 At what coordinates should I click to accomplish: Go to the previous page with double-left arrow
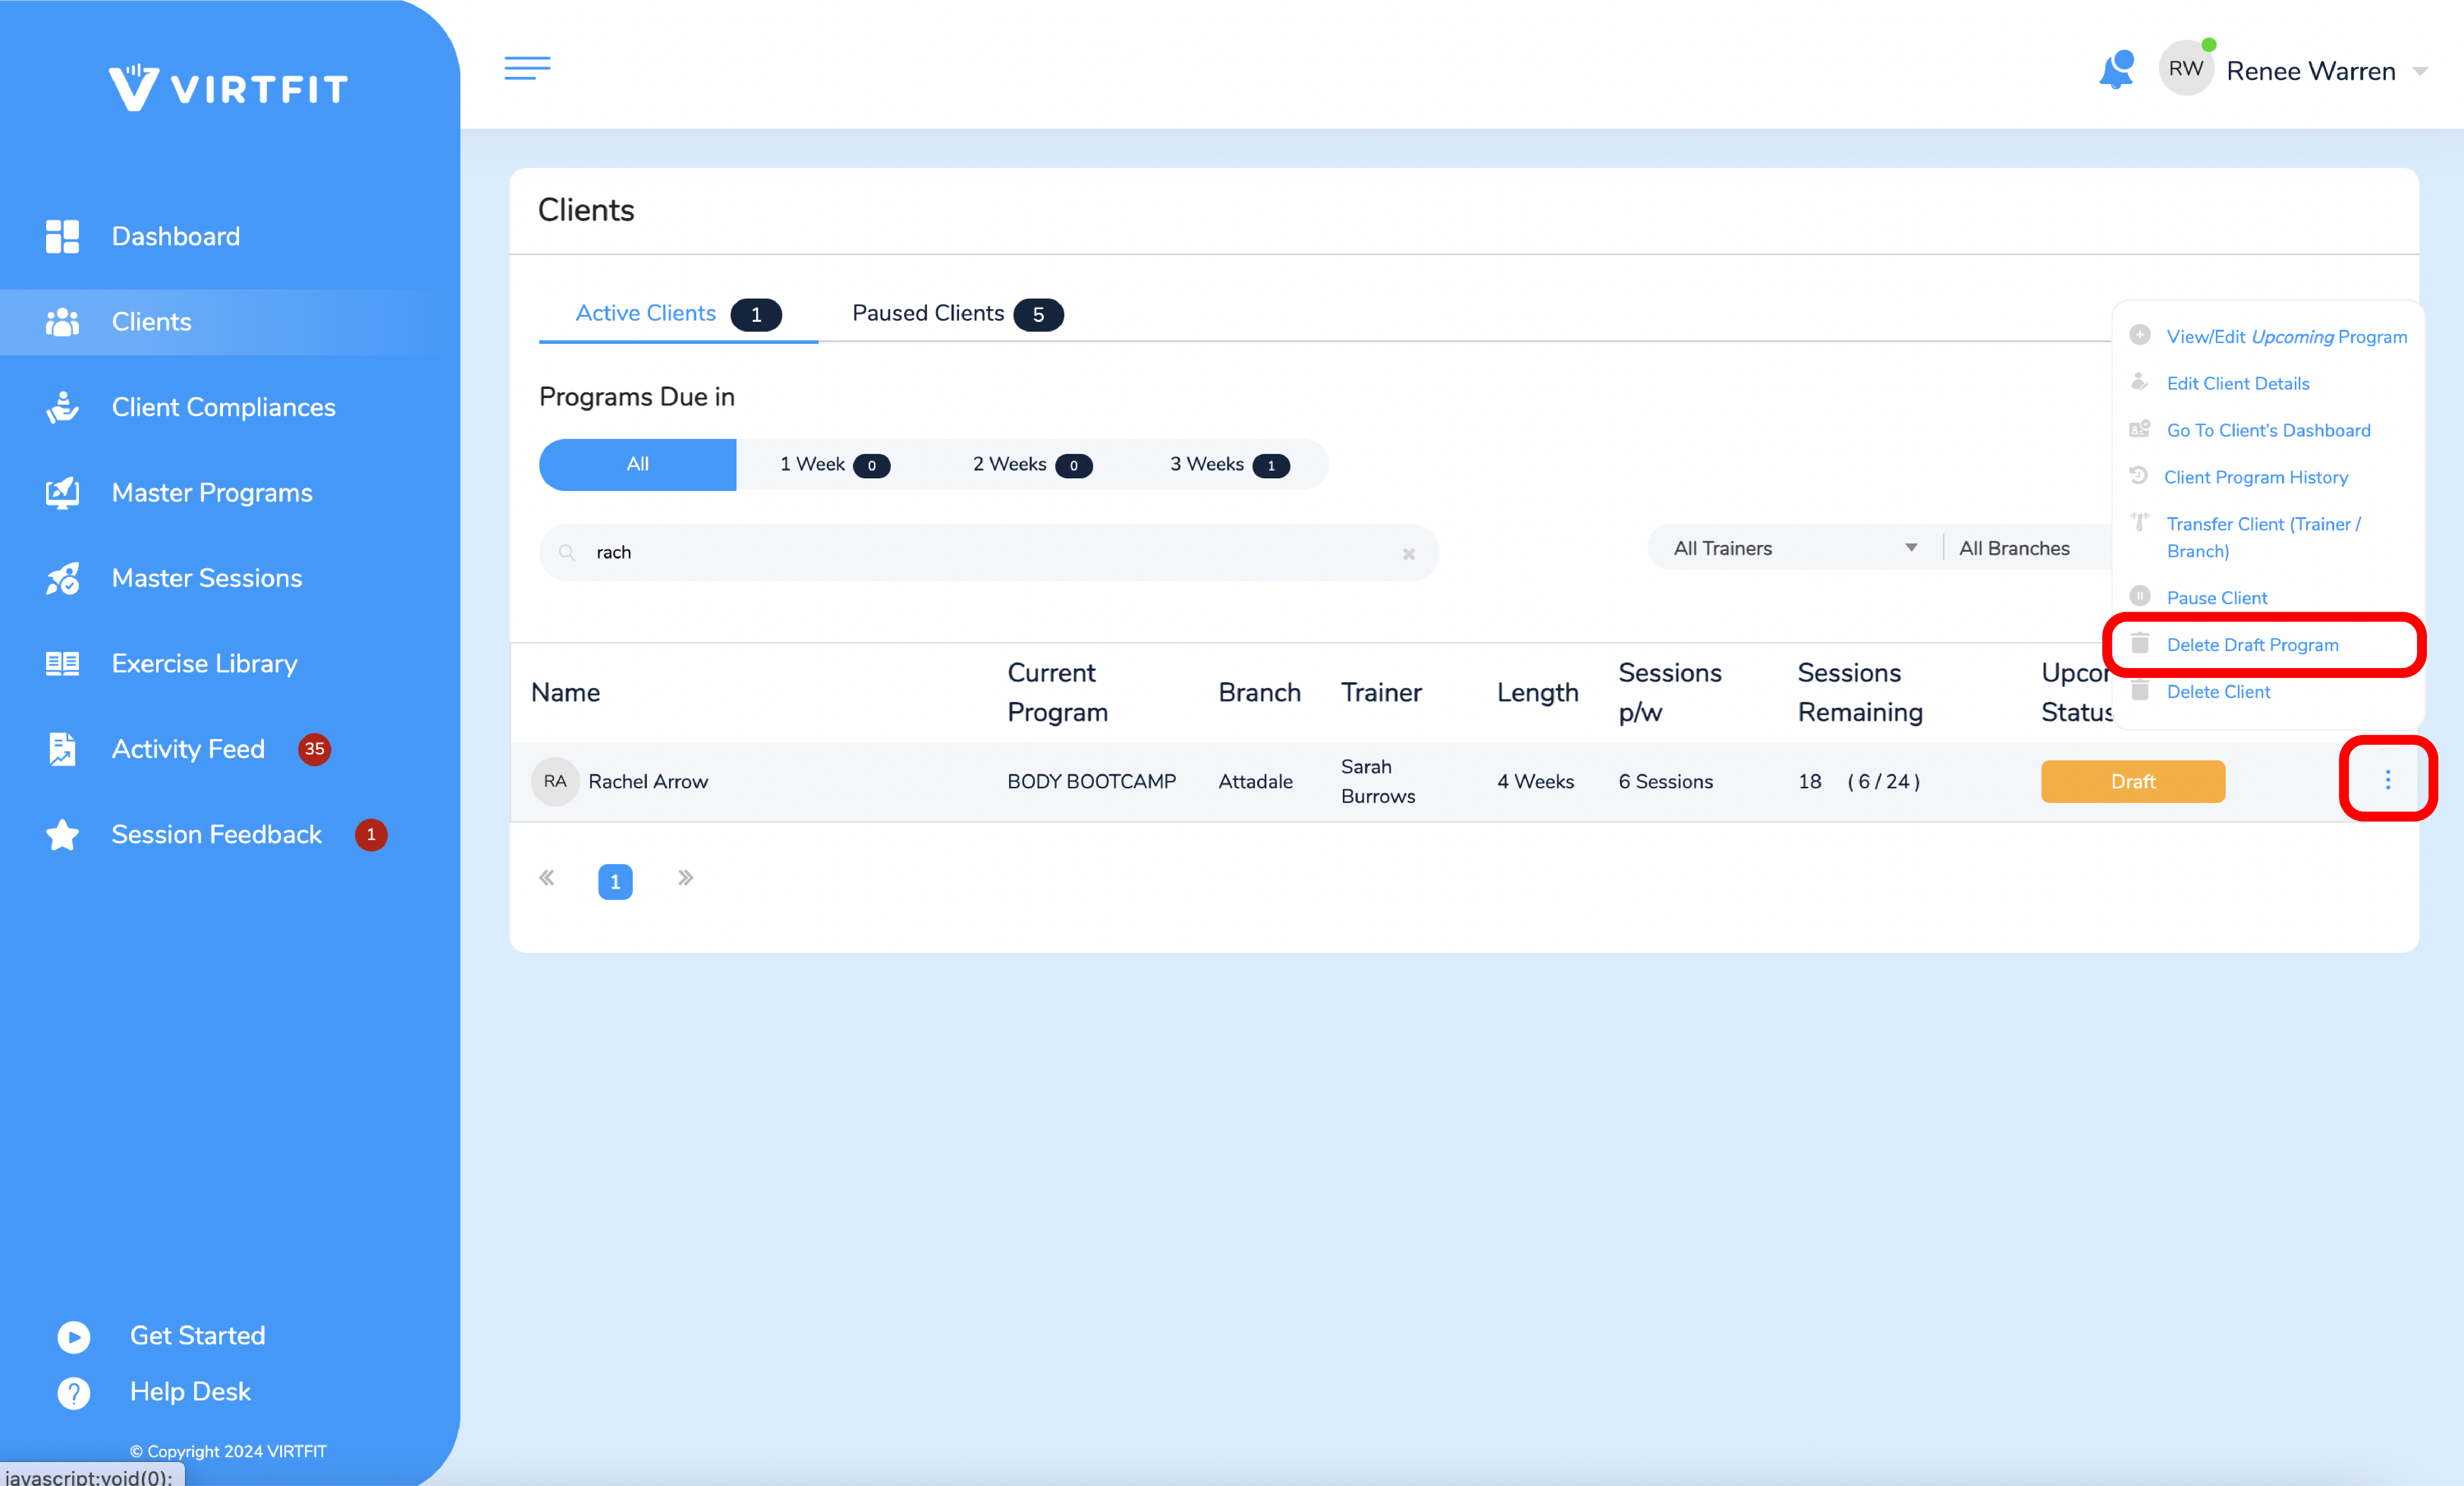547,878
